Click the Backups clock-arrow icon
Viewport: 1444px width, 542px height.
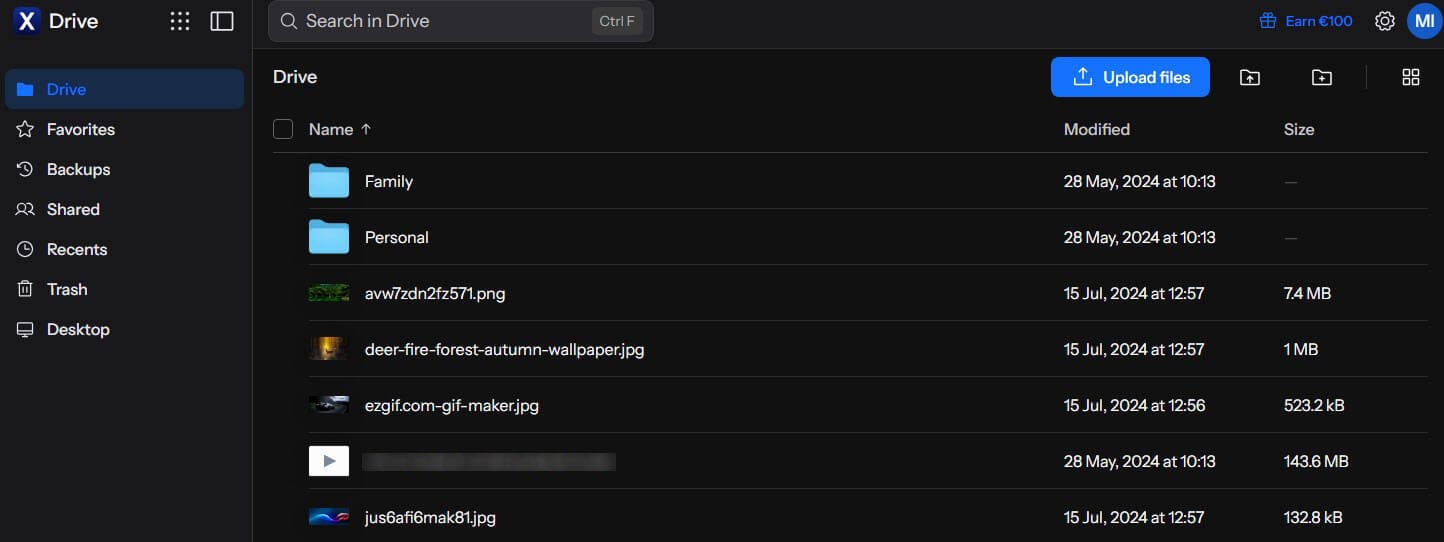pyautogui.click(x=26, y=169)
